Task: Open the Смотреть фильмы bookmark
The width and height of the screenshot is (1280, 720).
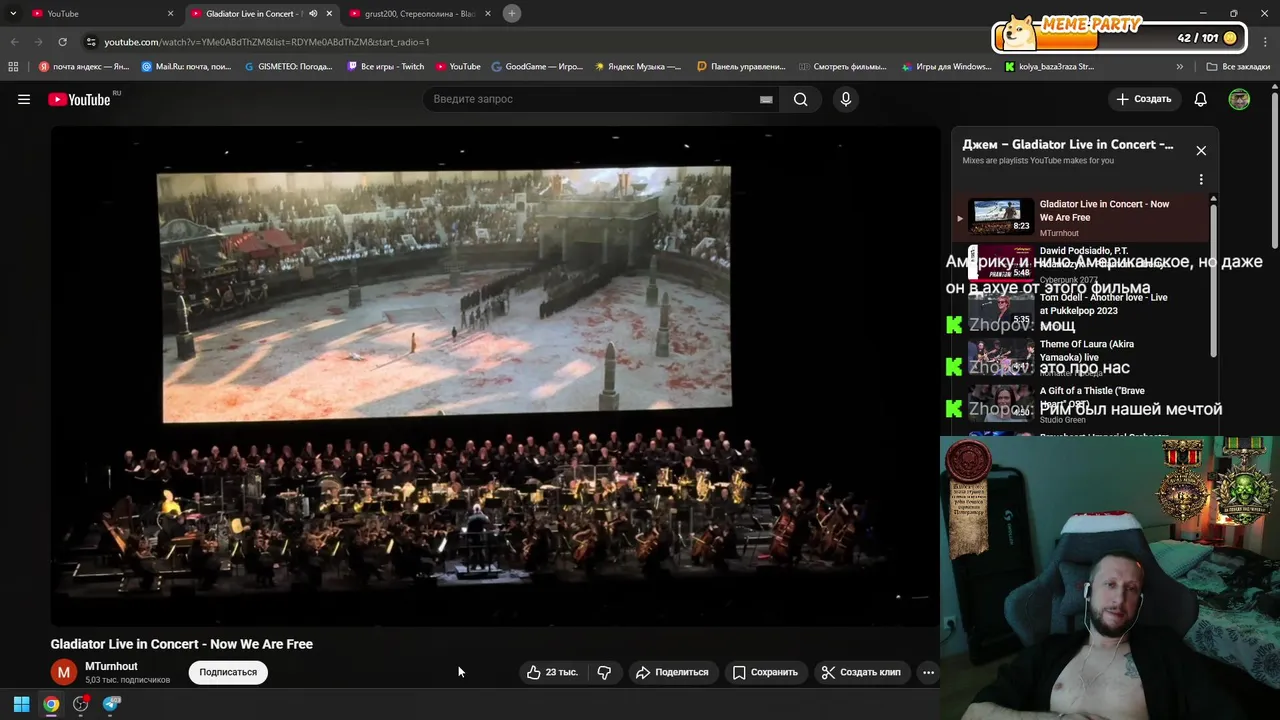Action: tap(843, 67)
